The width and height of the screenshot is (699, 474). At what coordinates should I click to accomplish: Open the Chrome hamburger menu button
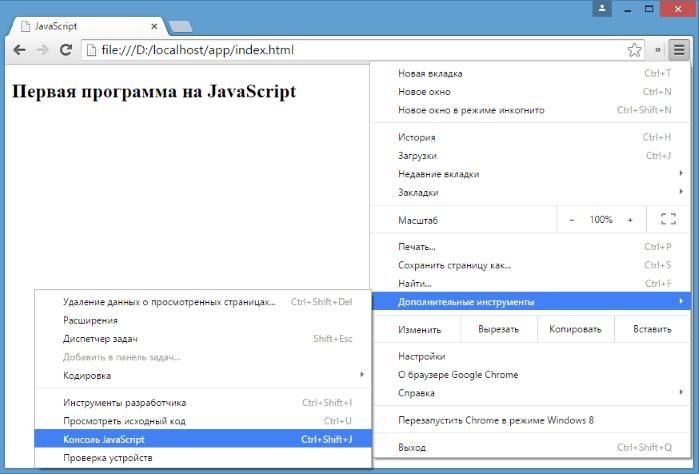pyautogui.click(x=679, y=50)
